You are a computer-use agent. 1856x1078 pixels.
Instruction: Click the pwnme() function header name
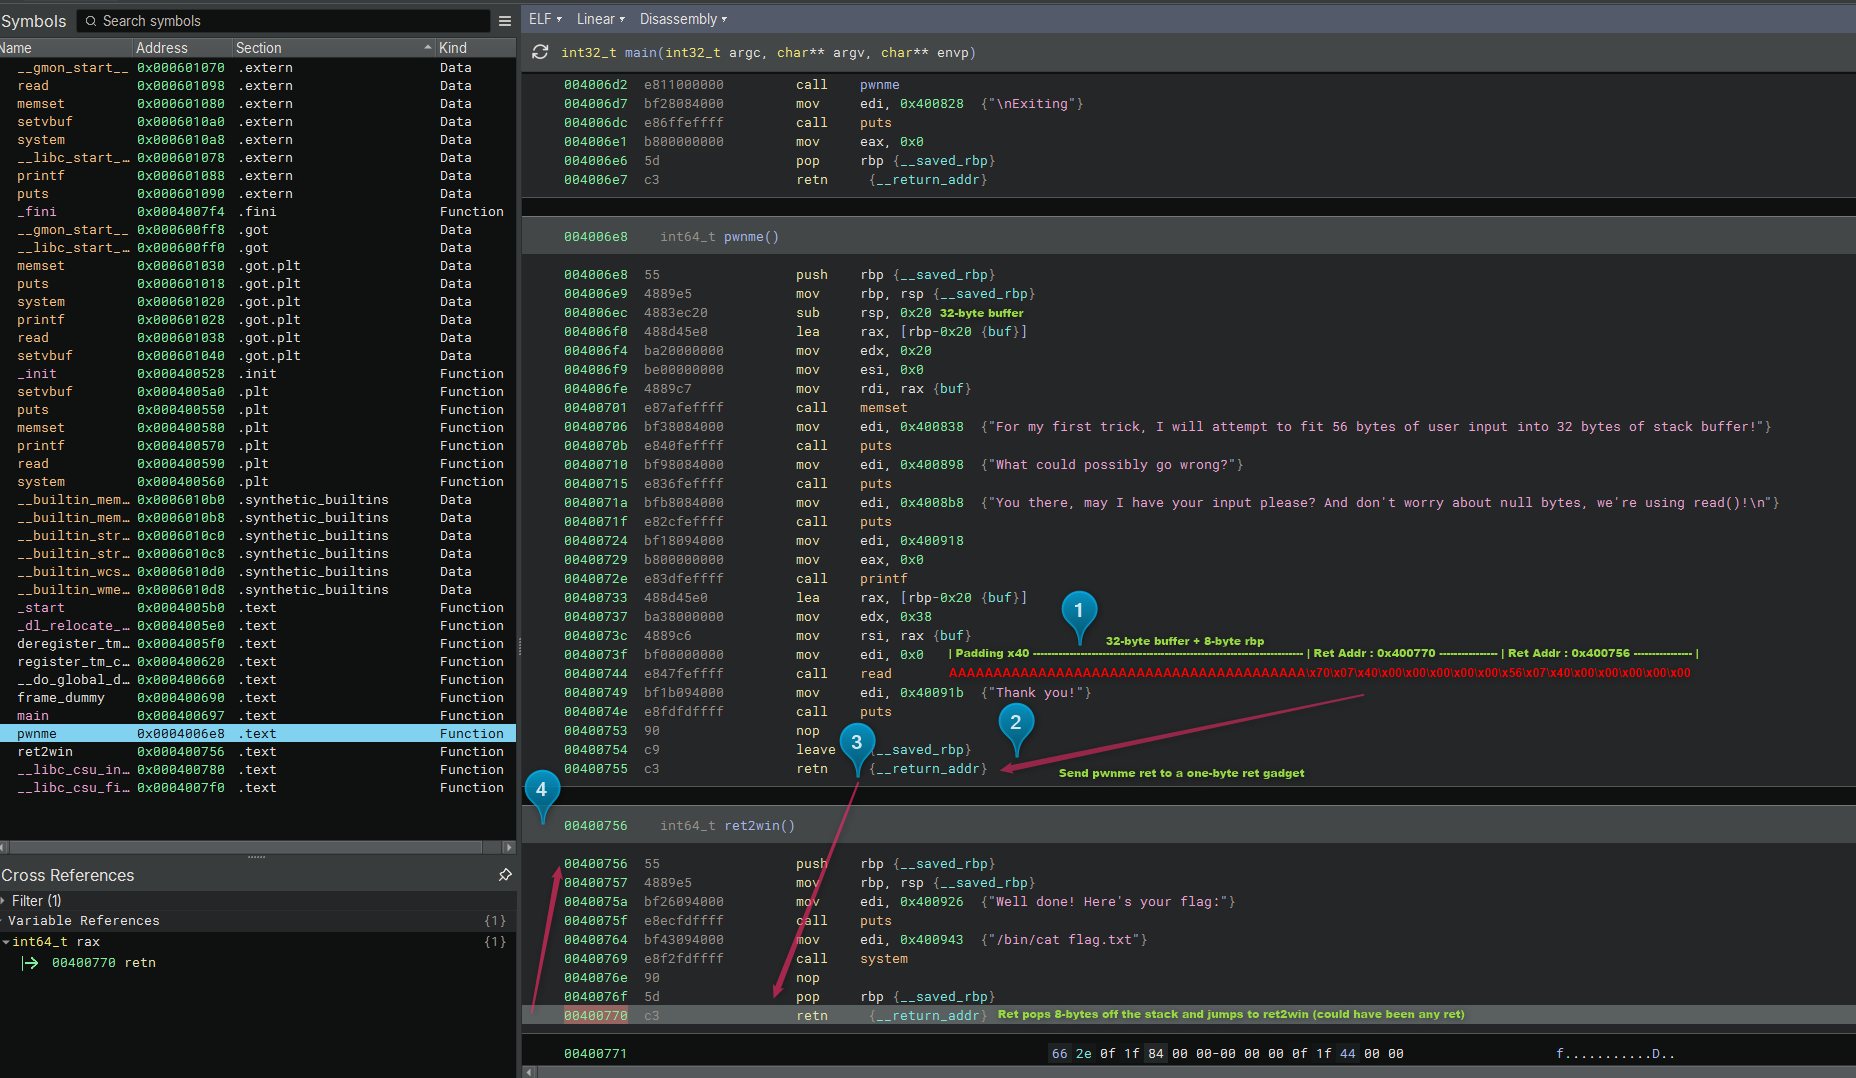(x=751, y=237)
